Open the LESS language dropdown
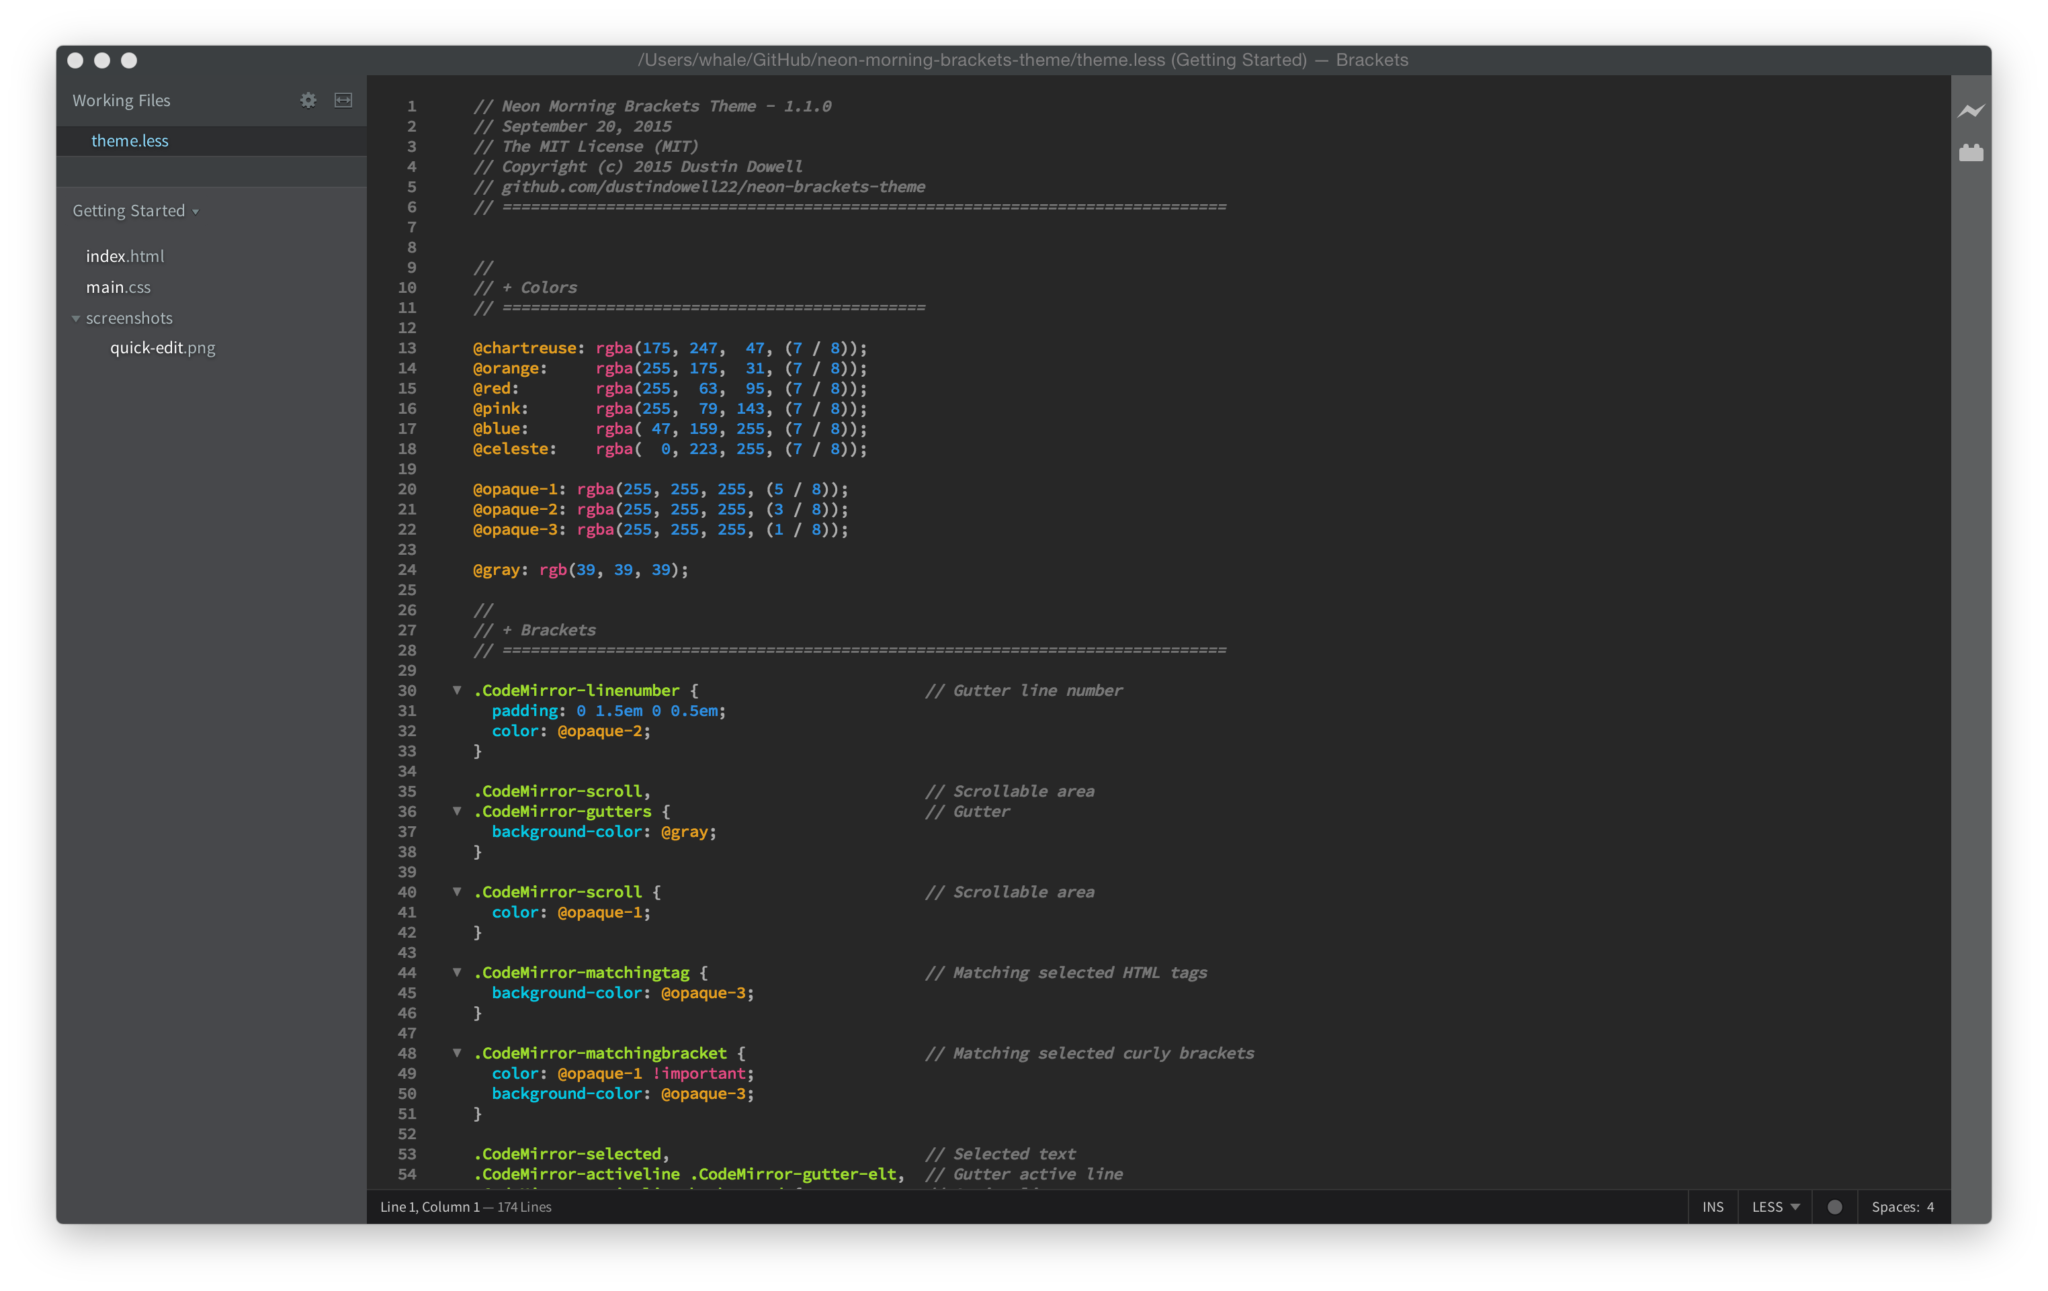The width and height of the screenshot is (2048, 1291). click(x=1775, y=1207)
